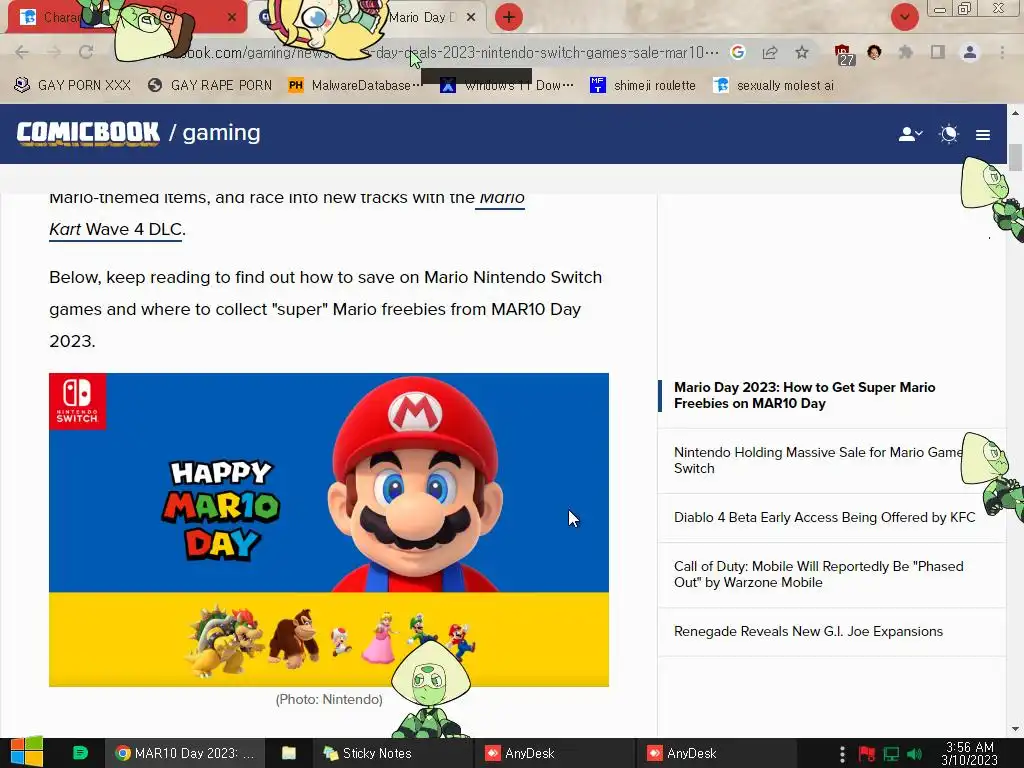Open File Explorer from the taskbar

point(289,753)
